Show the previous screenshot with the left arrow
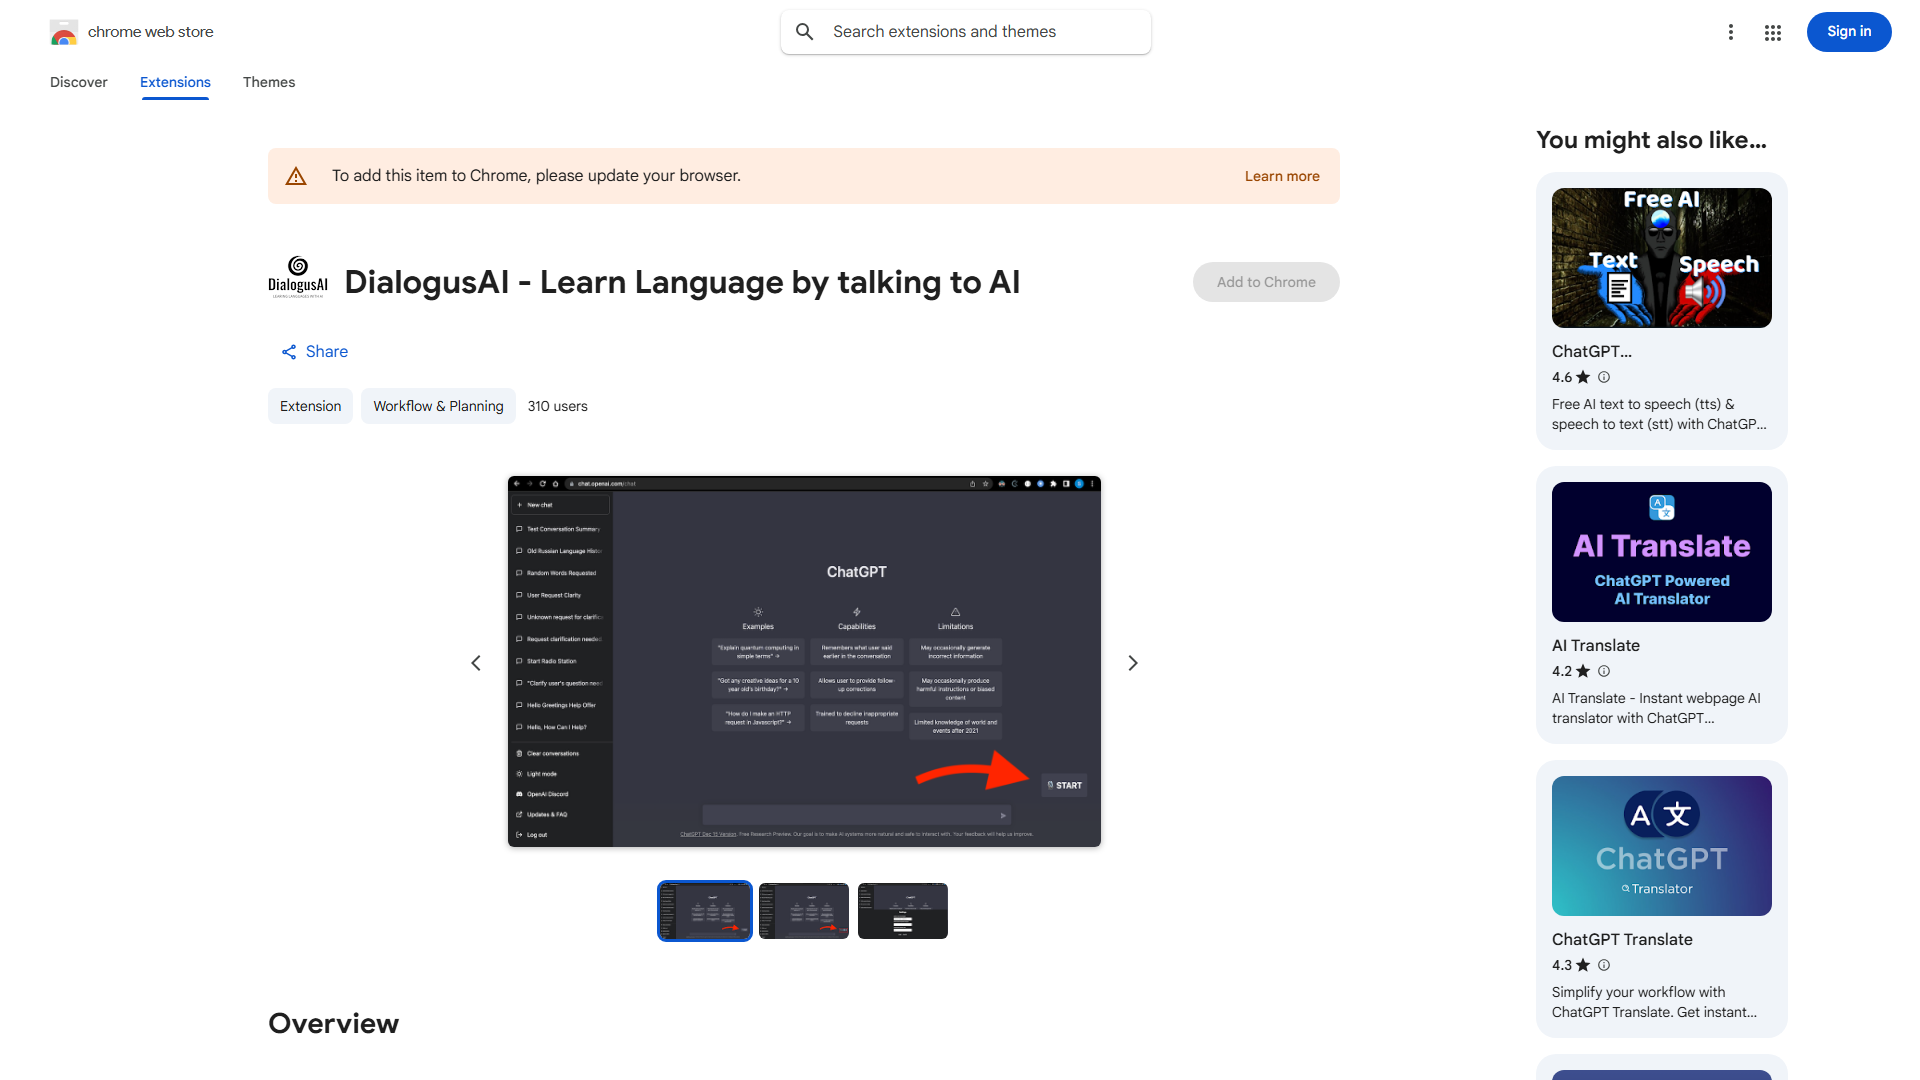Image resolution: width=1920 pixels, height=1080 pixels. pos(476,662)
